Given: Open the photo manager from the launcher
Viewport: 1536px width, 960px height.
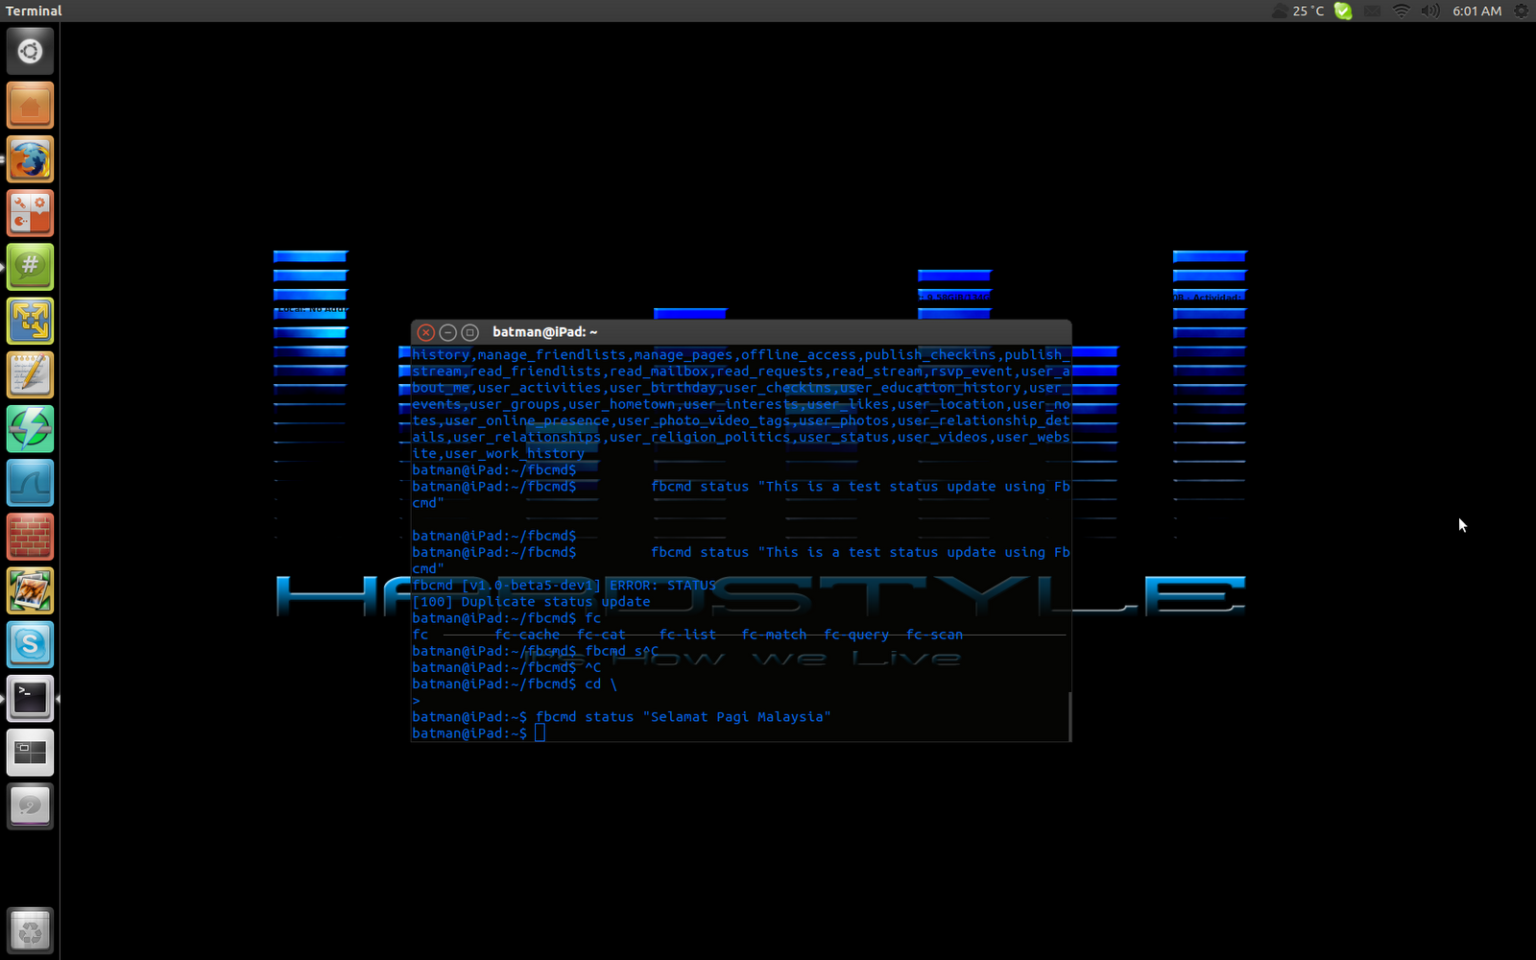Looking at the screenshot, I should [30, 590].
